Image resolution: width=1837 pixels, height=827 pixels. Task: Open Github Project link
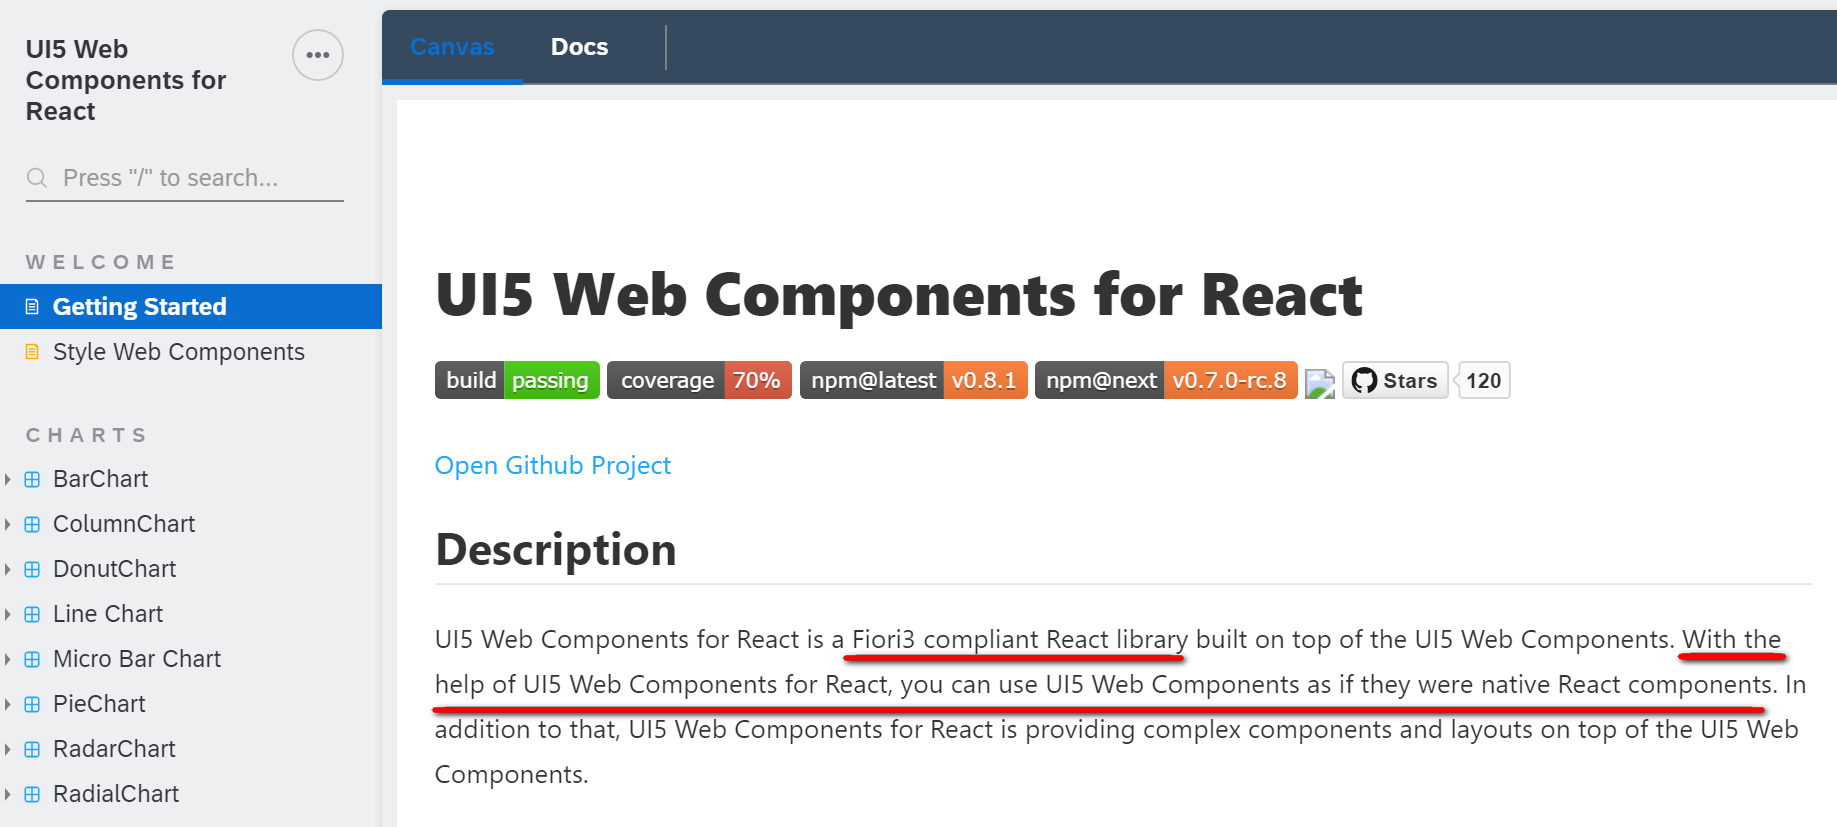point(552,465)
